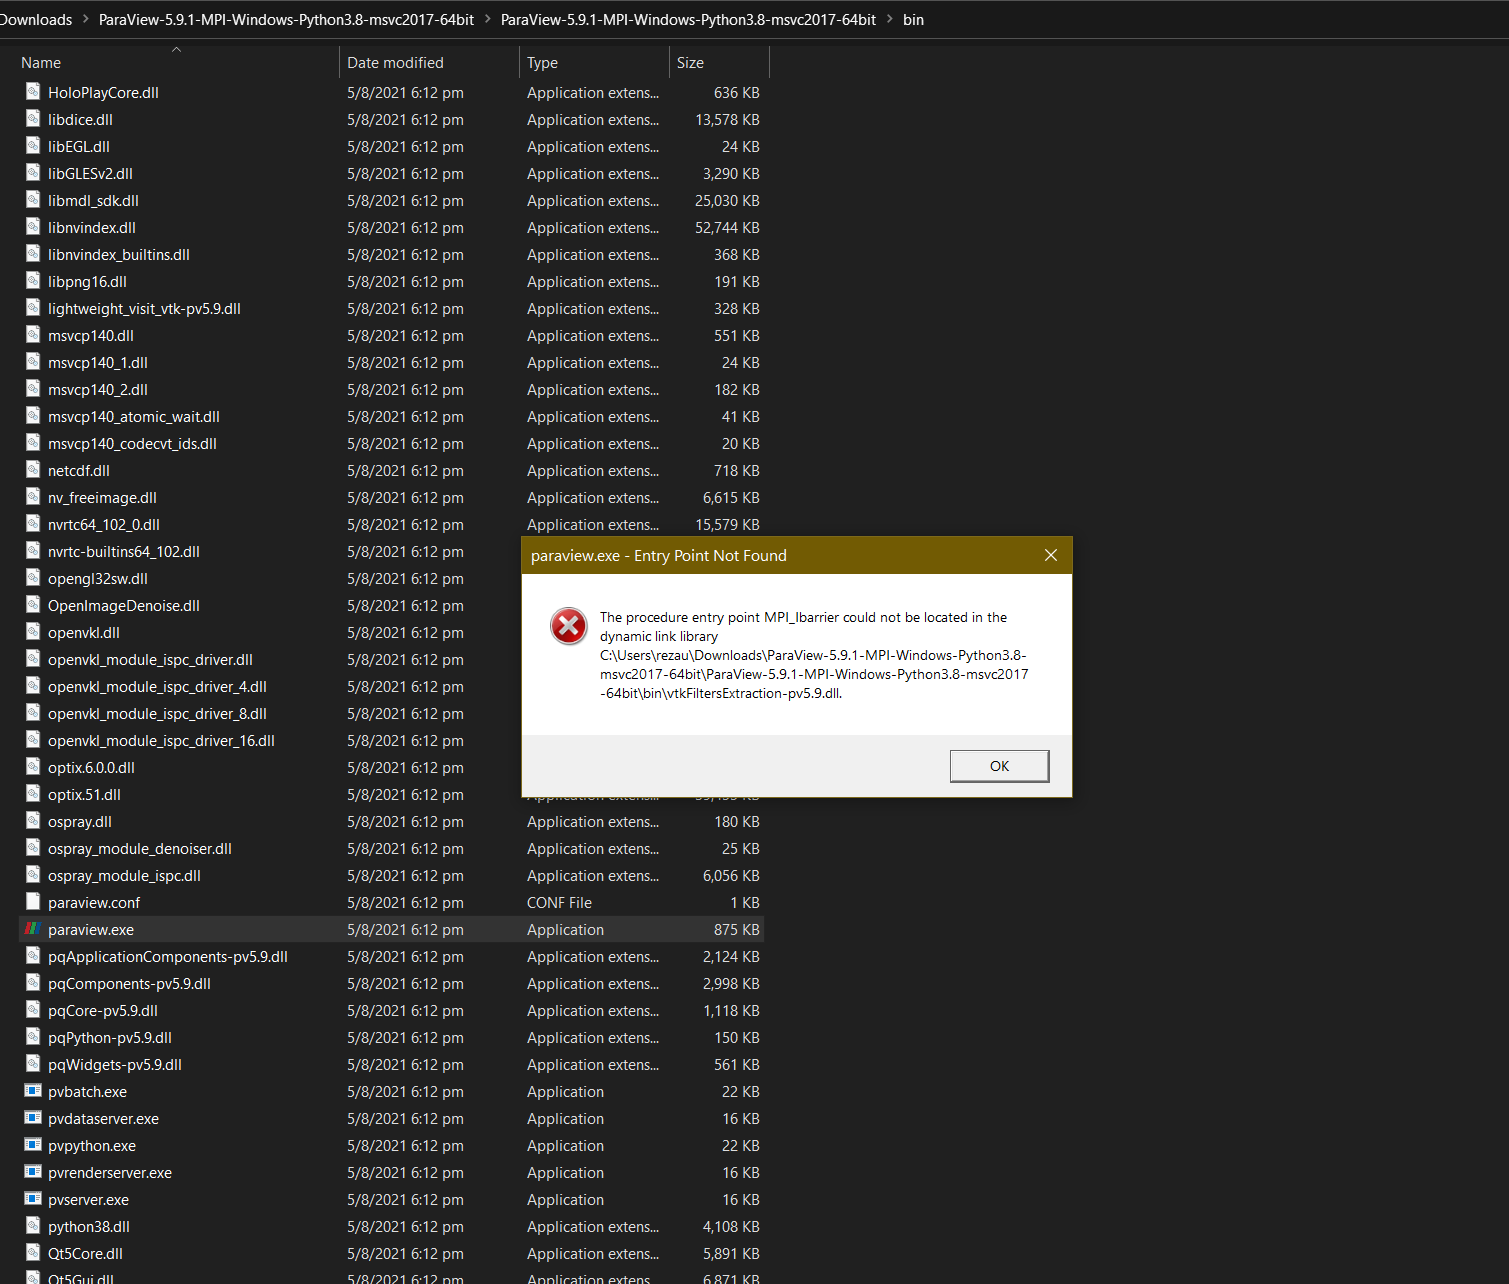Select the msvcp140_codecvt_ids.dll file name
The width and height of the screenshot is (1509, 1284).
pos(132,443)
